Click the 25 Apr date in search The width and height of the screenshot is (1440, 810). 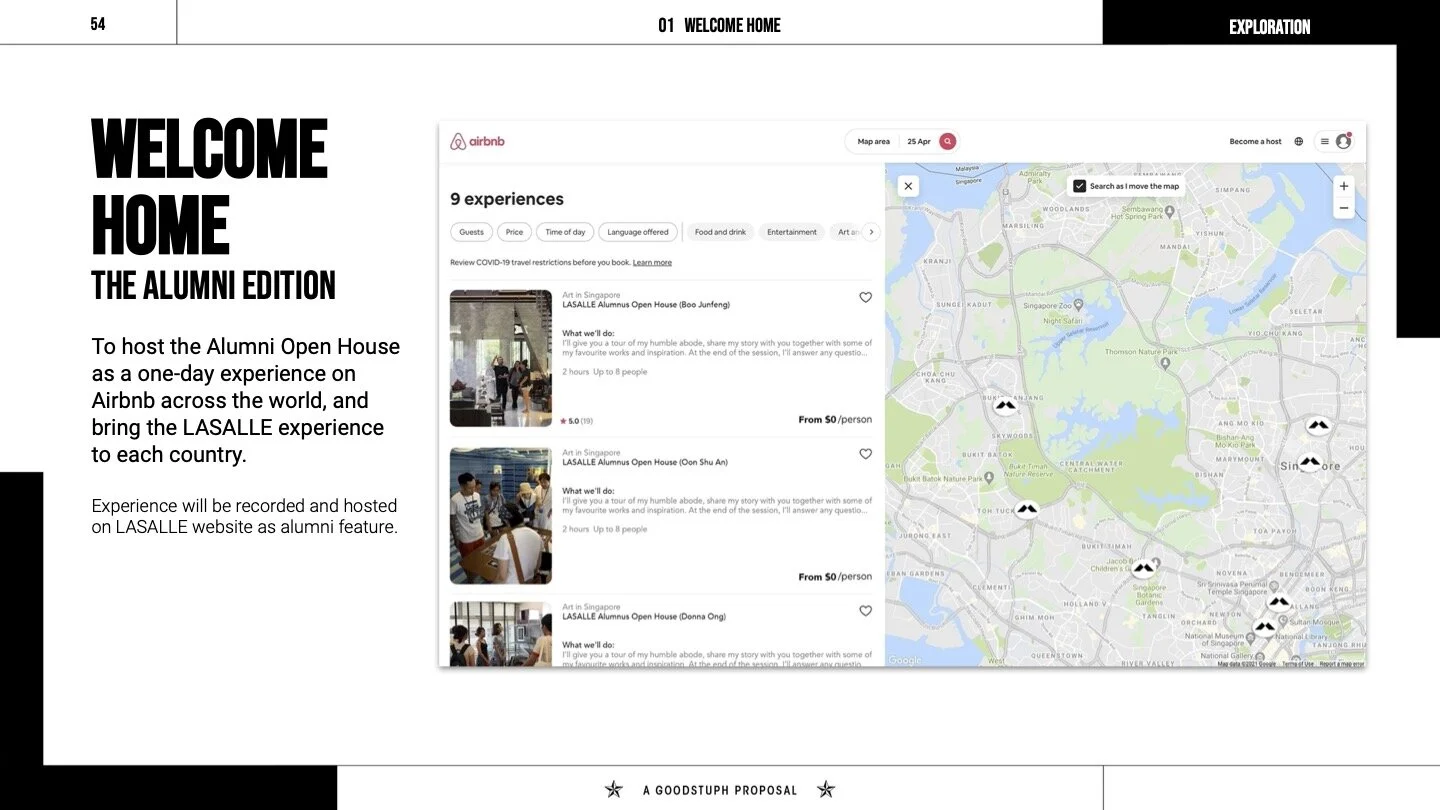pyautogui.click(x=919, y=142)
